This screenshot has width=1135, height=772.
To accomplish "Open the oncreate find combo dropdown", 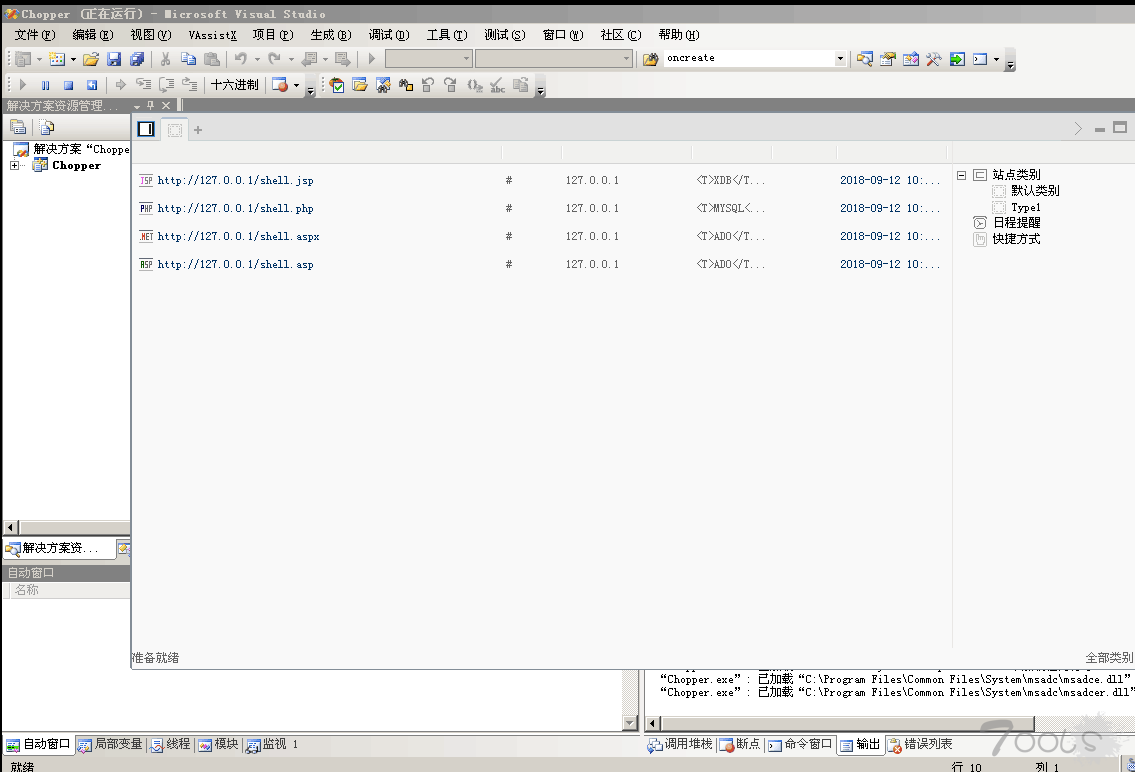I will [840, 59].
